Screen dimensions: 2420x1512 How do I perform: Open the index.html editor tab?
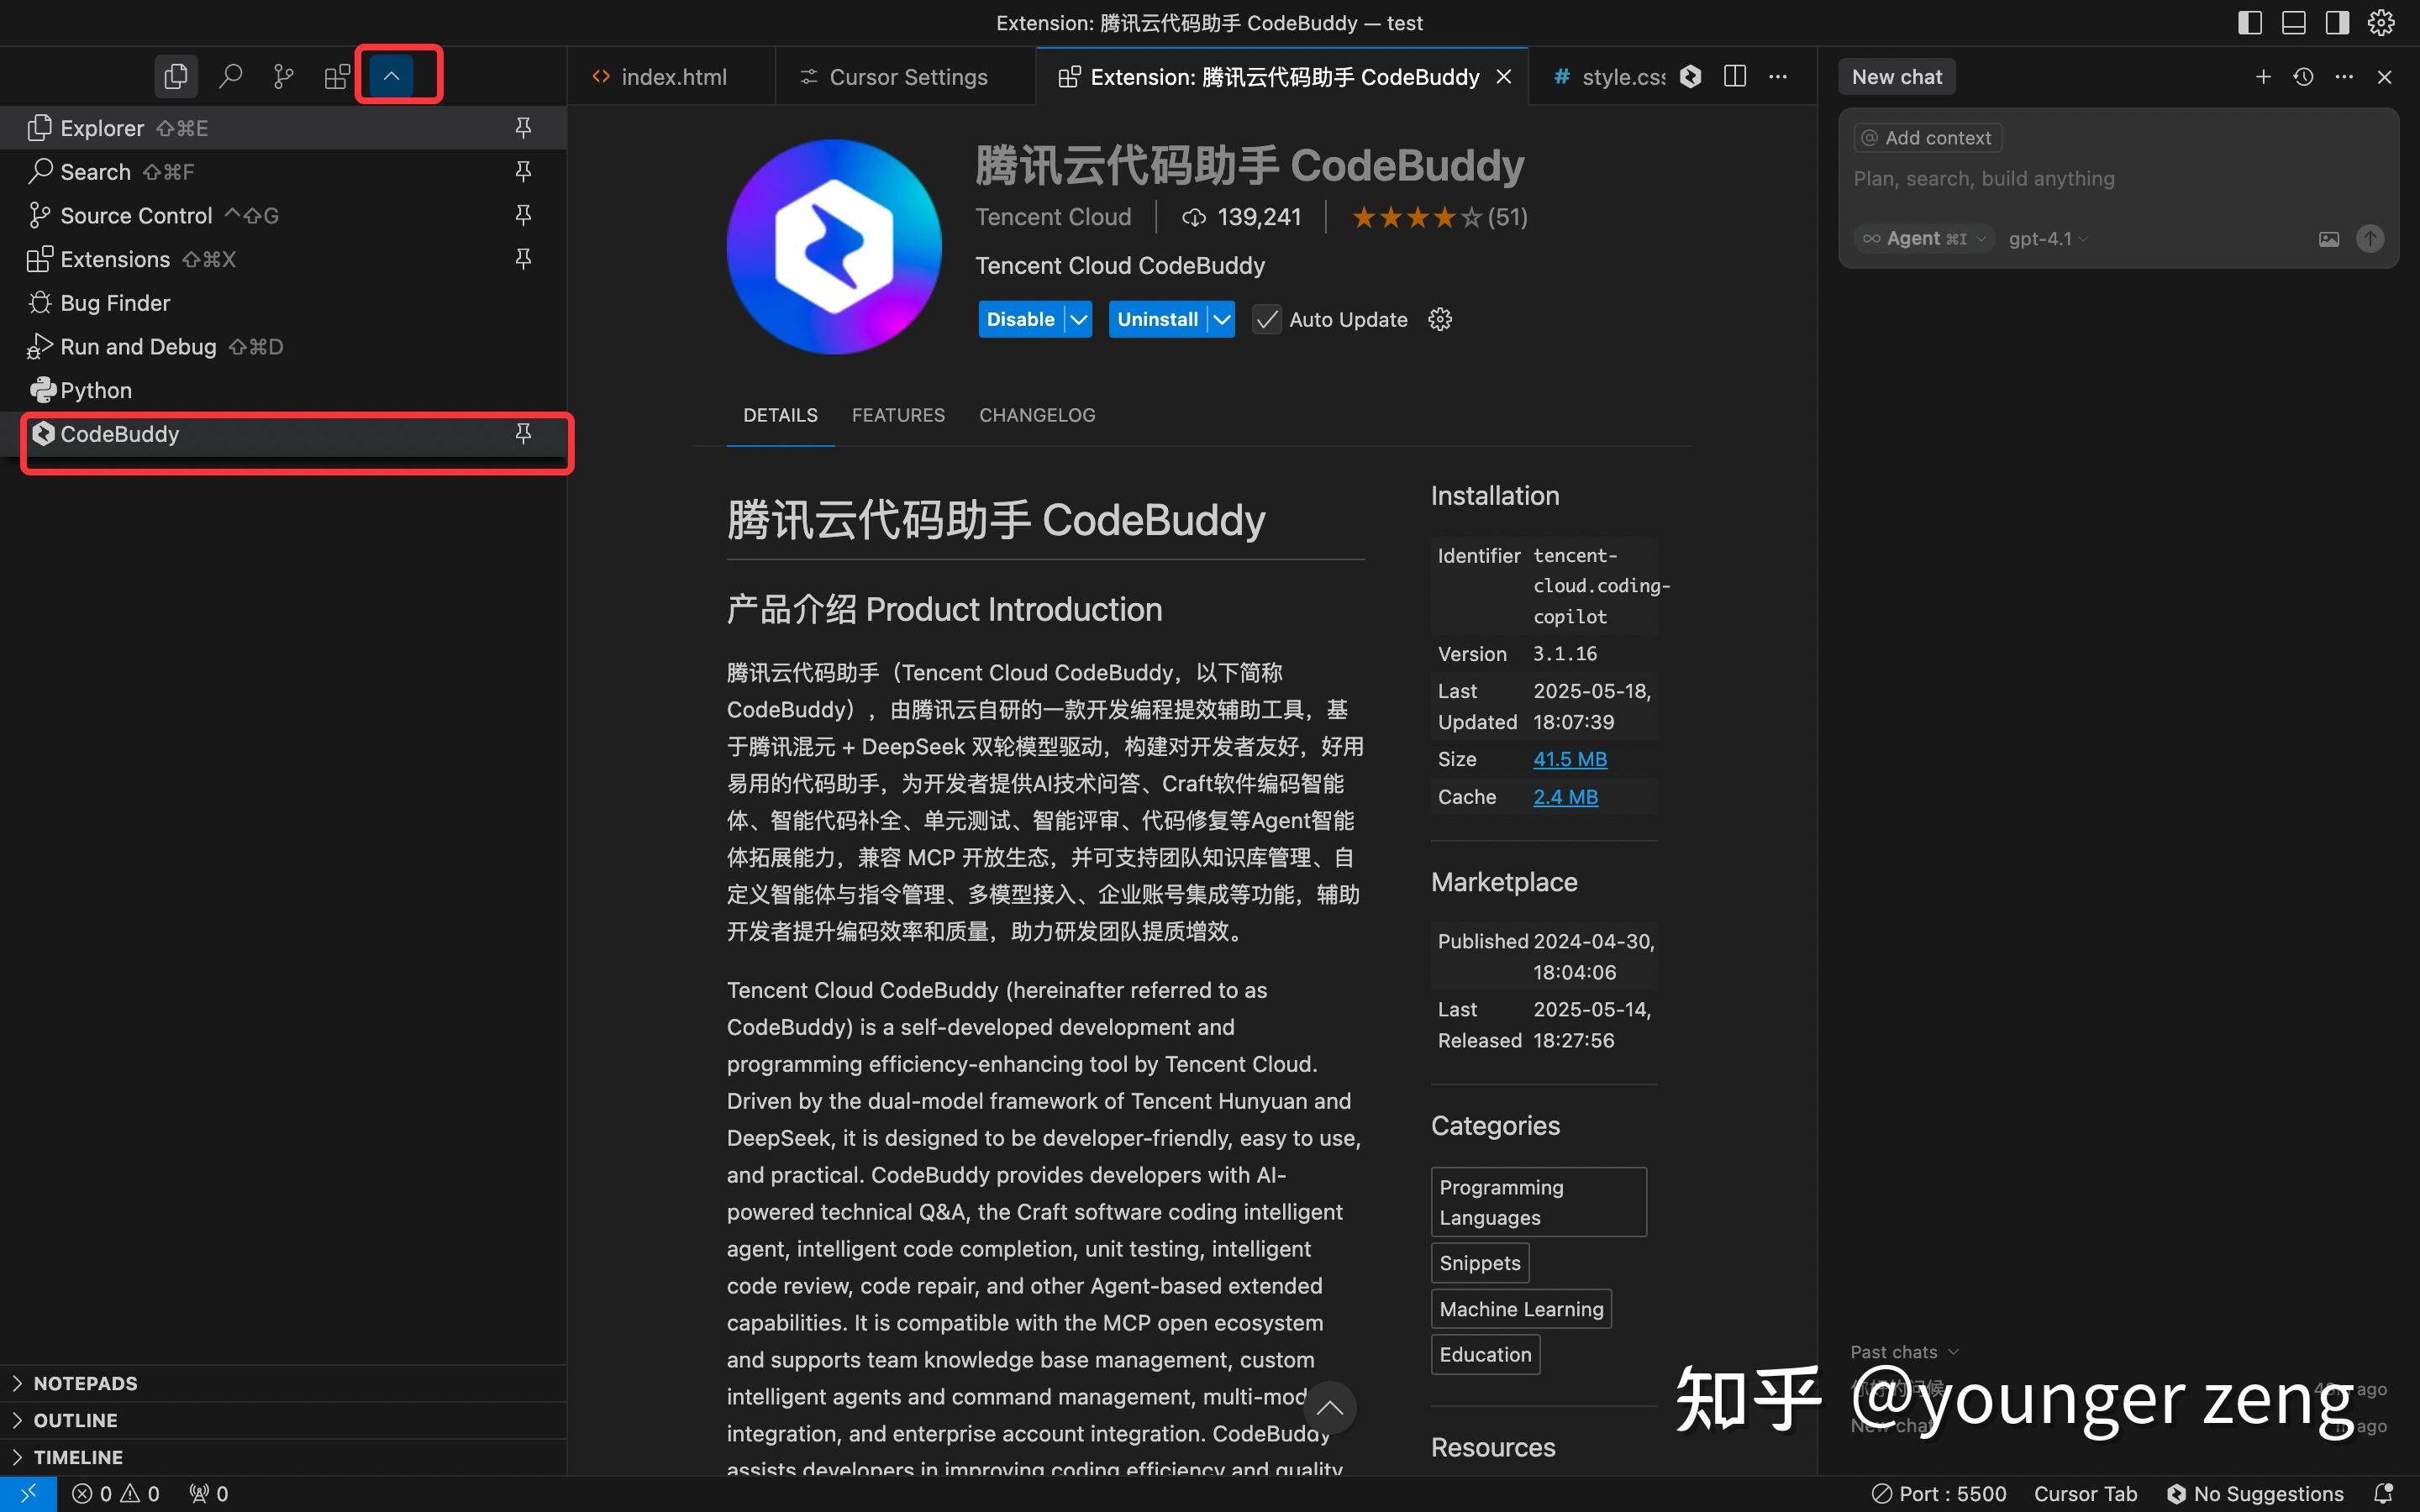(x=672, y=76)
